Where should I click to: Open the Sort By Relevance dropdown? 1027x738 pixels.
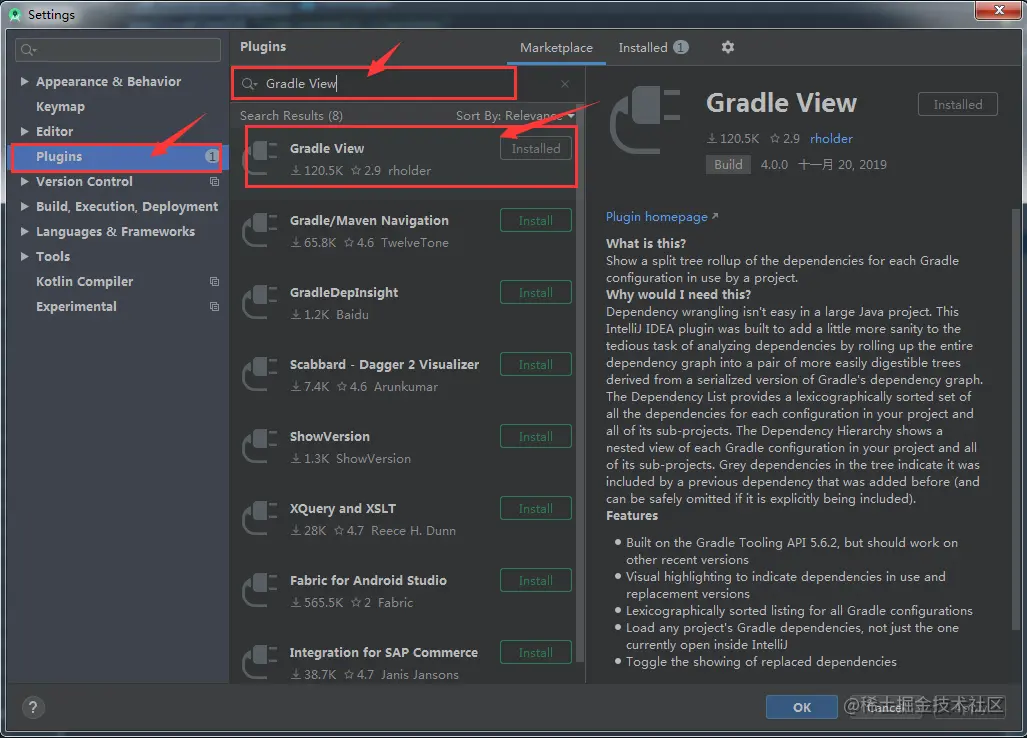[x=515, y=116]
